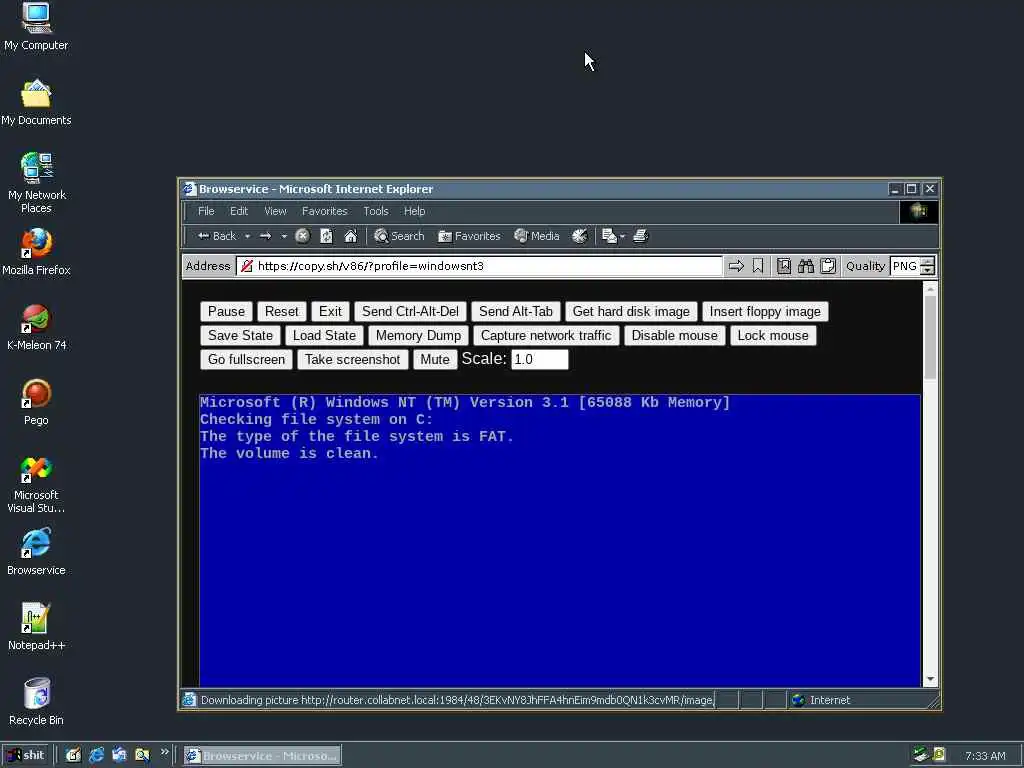Image resolution: width=1024 pixels, height=768 pixels.
Task: Select the Microsoft Visual Studio desktop shortcut
Action: pyautogui.click(x=36, y=485)
